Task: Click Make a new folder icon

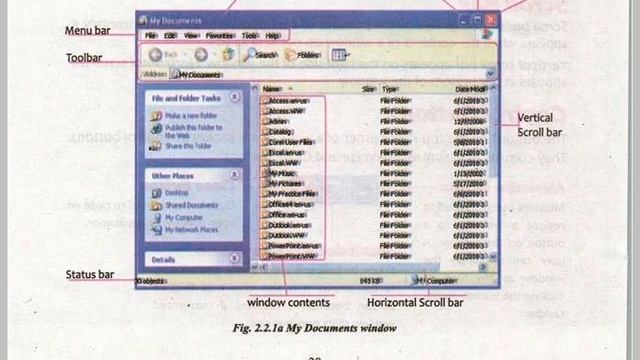Action: click(156, 116)
